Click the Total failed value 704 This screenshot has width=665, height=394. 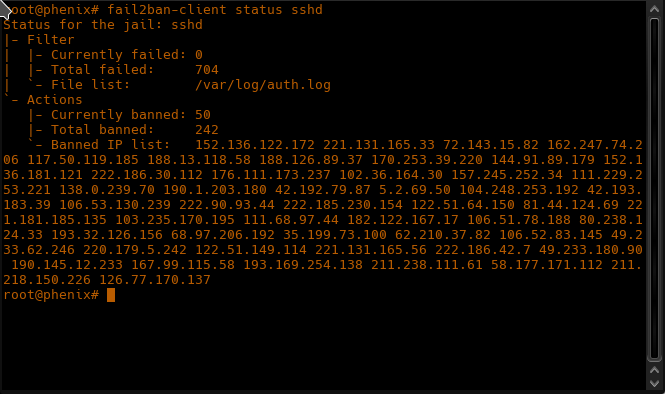pos(207,70)
